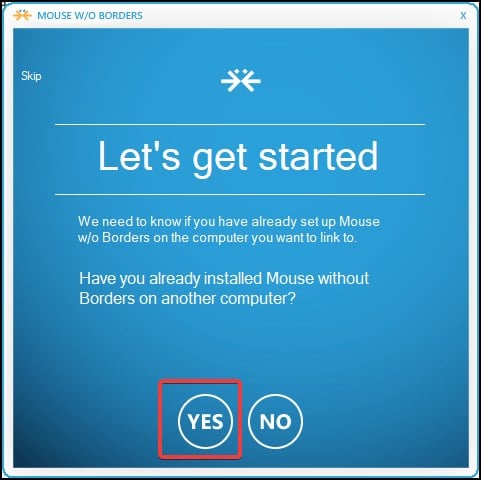Click the divider line below the heading
This screenshot has width=481, height=480.
240,194
